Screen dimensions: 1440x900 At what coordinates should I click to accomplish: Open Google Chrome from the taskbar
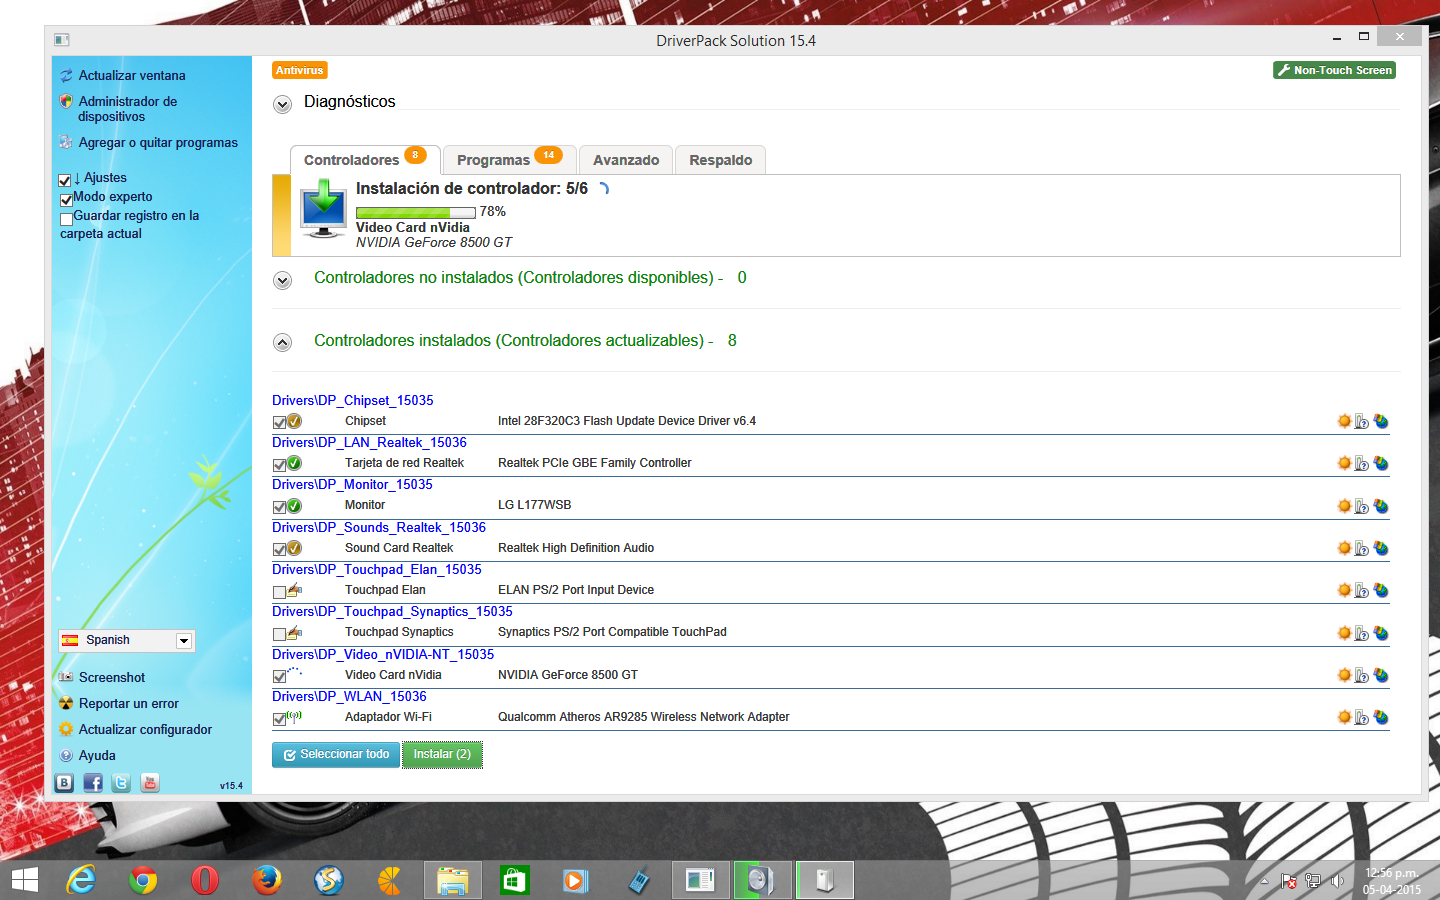click(143, 880)
